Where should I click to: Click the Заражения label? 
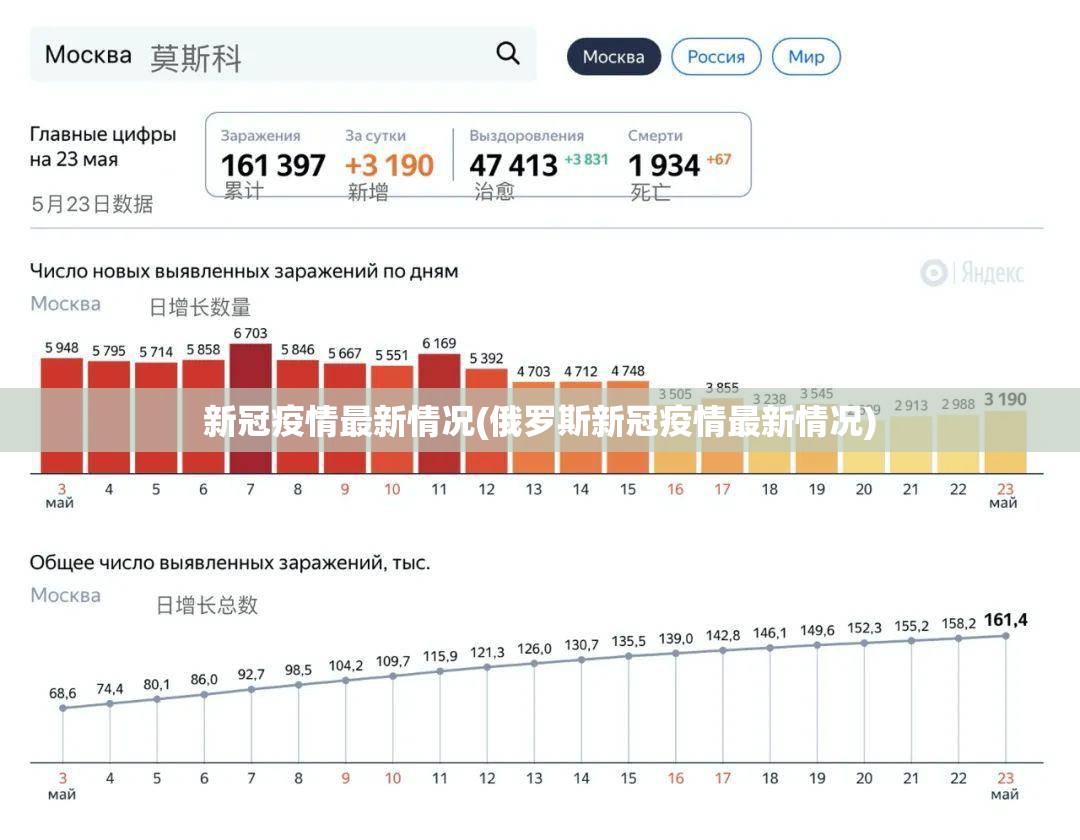click(x=260, y=136)
